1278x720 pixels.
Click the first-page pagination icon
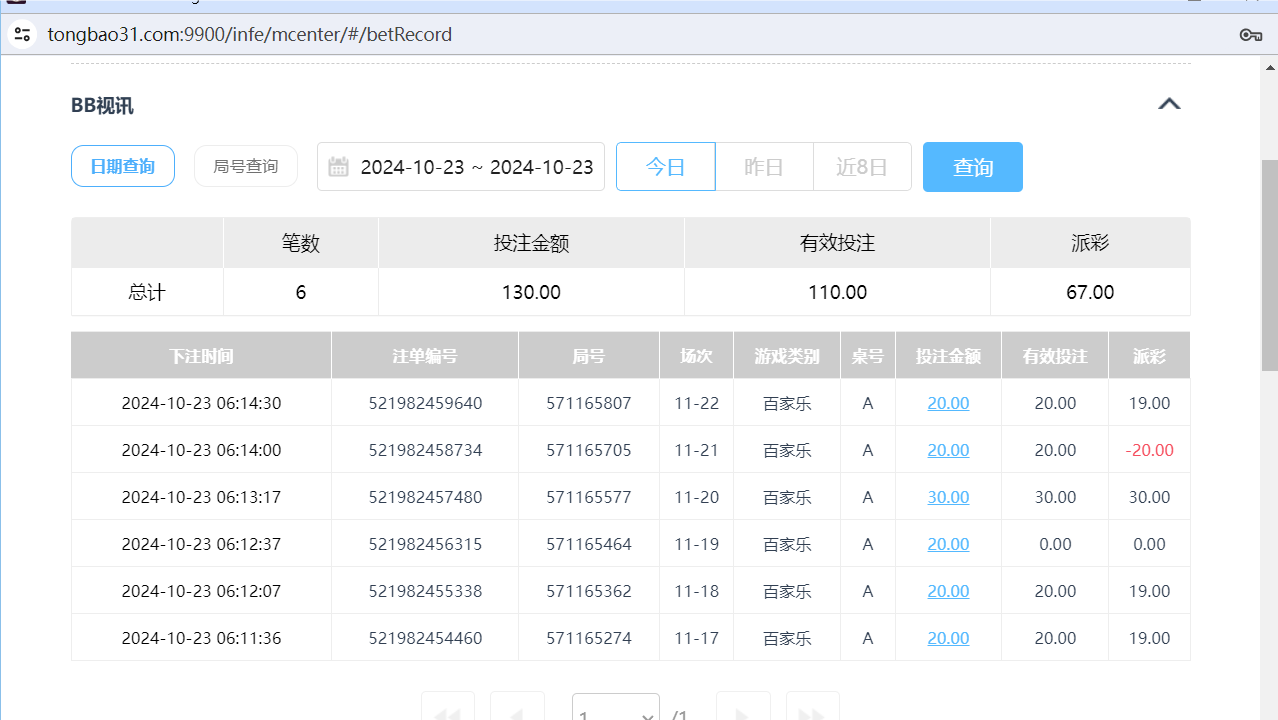tap(447, 712)
